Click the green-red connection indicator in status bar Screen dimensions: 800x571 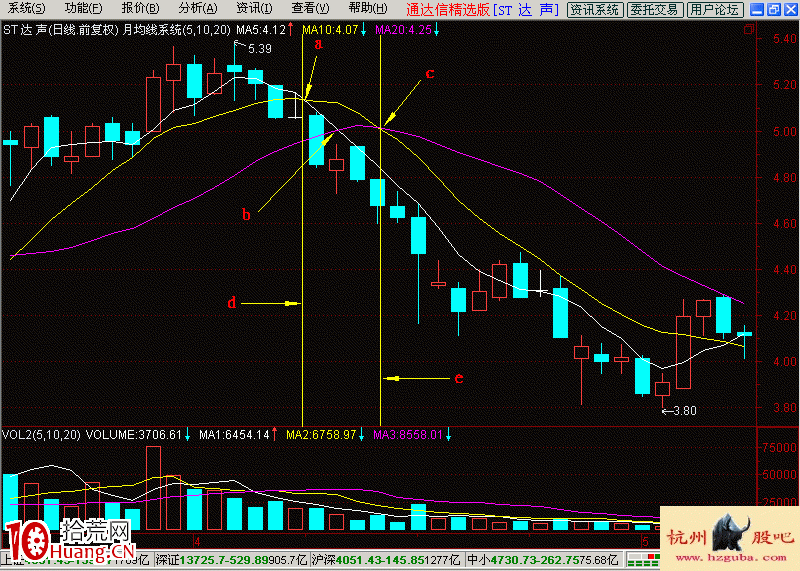click(643, 560)
